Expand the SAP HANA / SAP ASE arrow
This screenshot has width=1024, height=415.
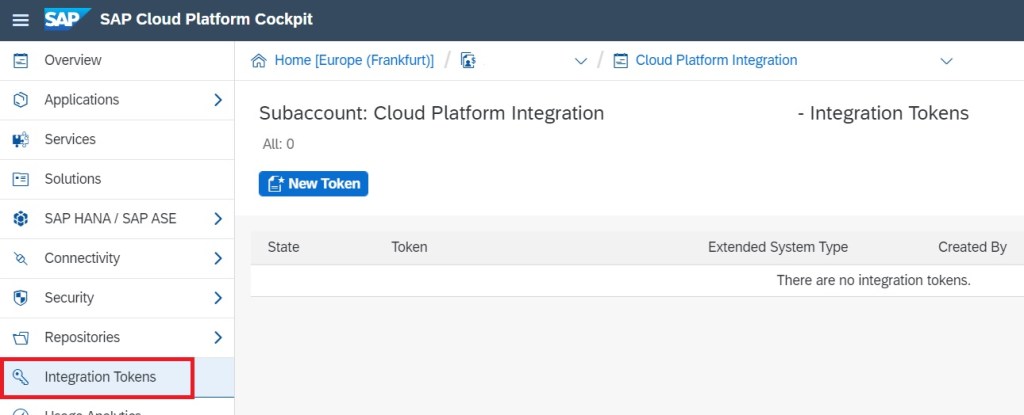point(218,218)
